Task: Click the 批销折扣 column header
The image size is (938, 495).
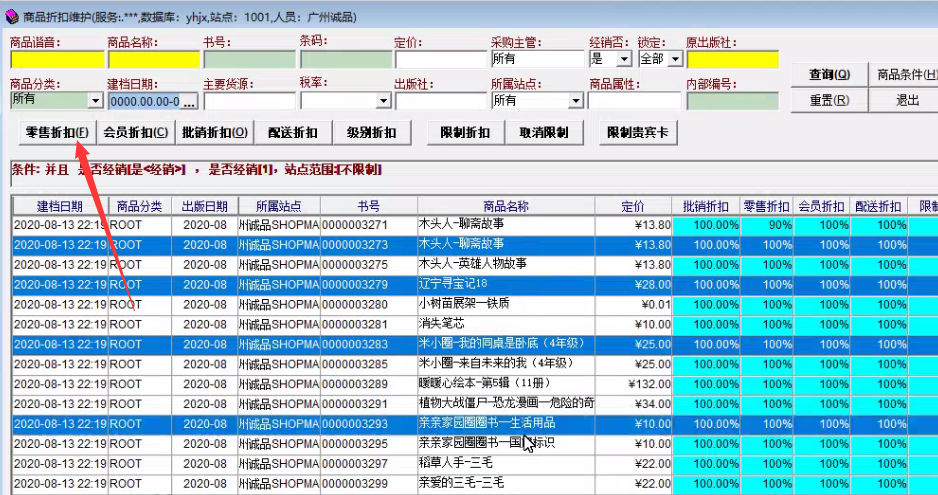Action: [706, 206]
